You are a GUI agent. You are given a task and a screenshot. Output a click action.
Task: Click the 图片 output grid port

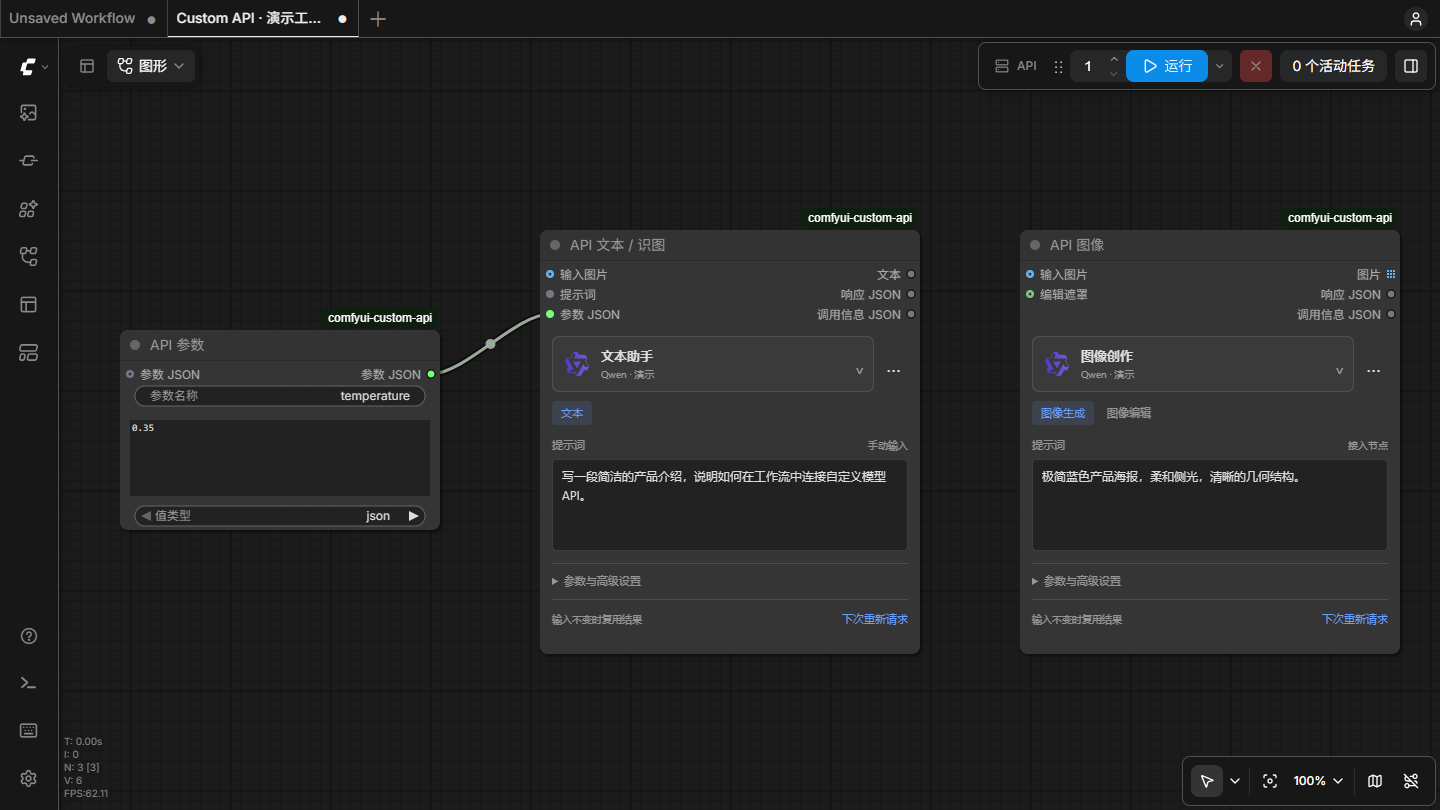[x=1391, y=274]
